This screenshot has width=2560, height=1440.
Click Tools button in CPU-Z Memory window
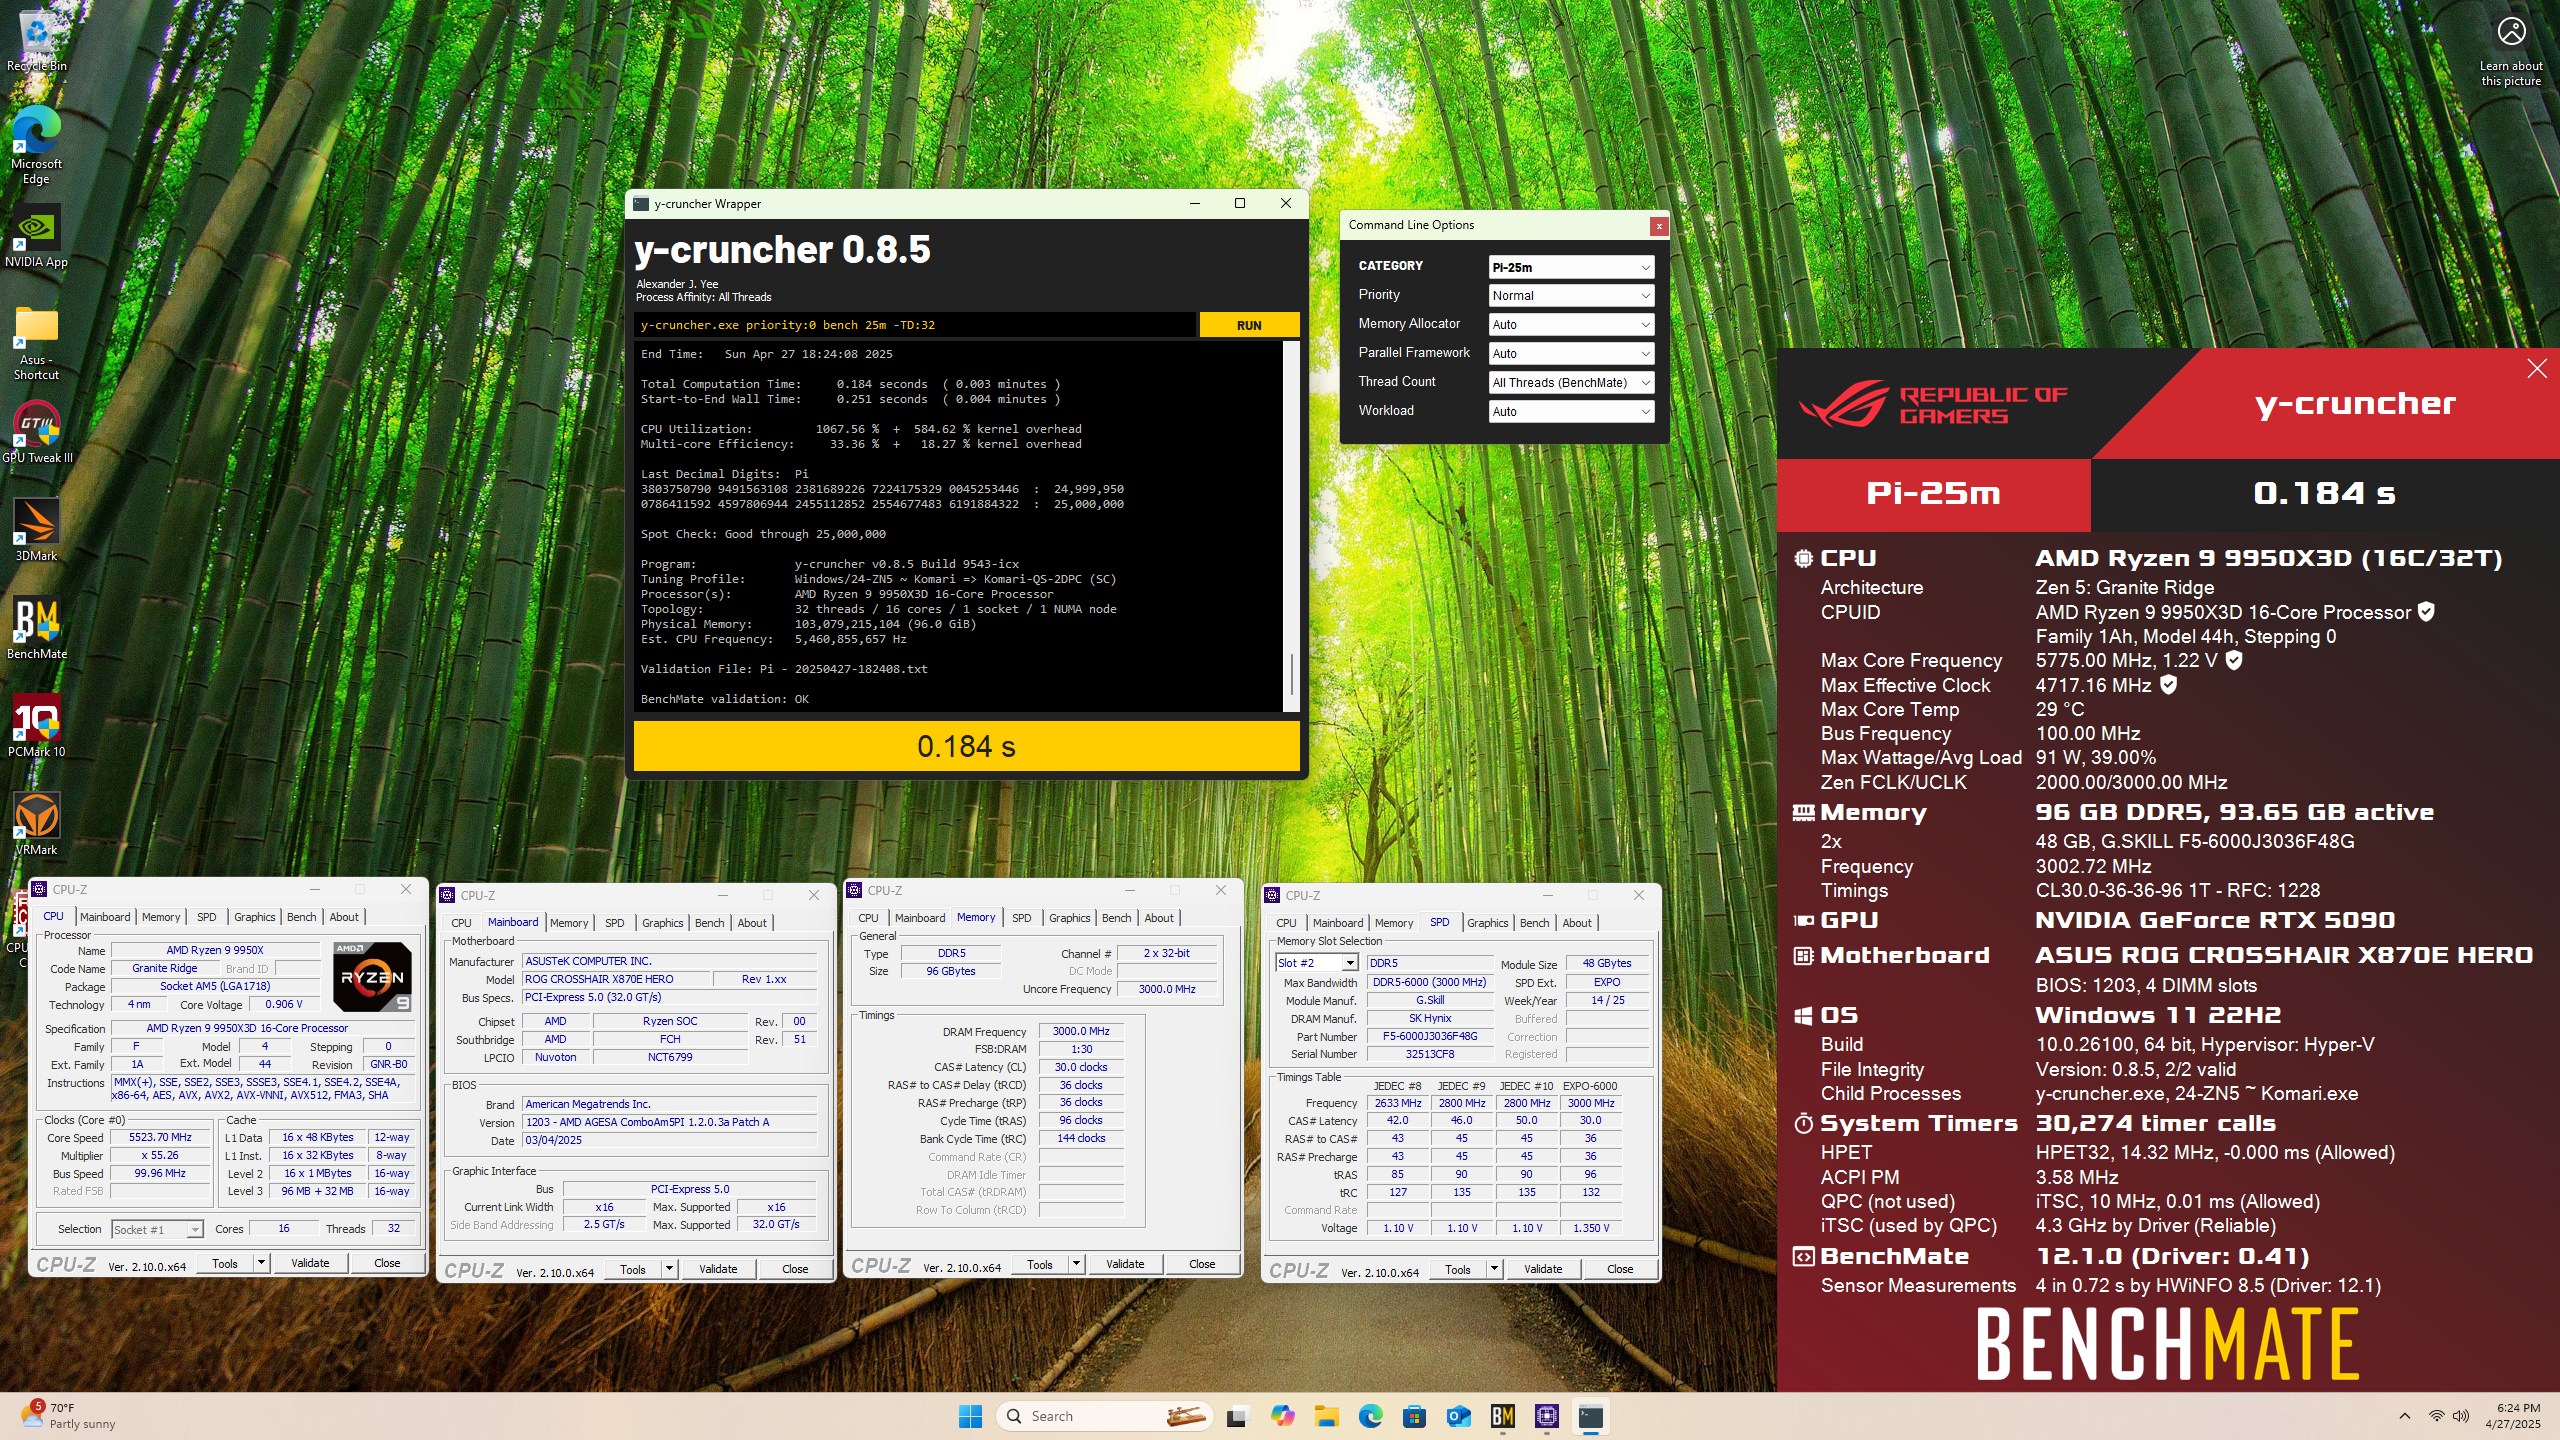pyautogui.click(x=1040, y=1264)
